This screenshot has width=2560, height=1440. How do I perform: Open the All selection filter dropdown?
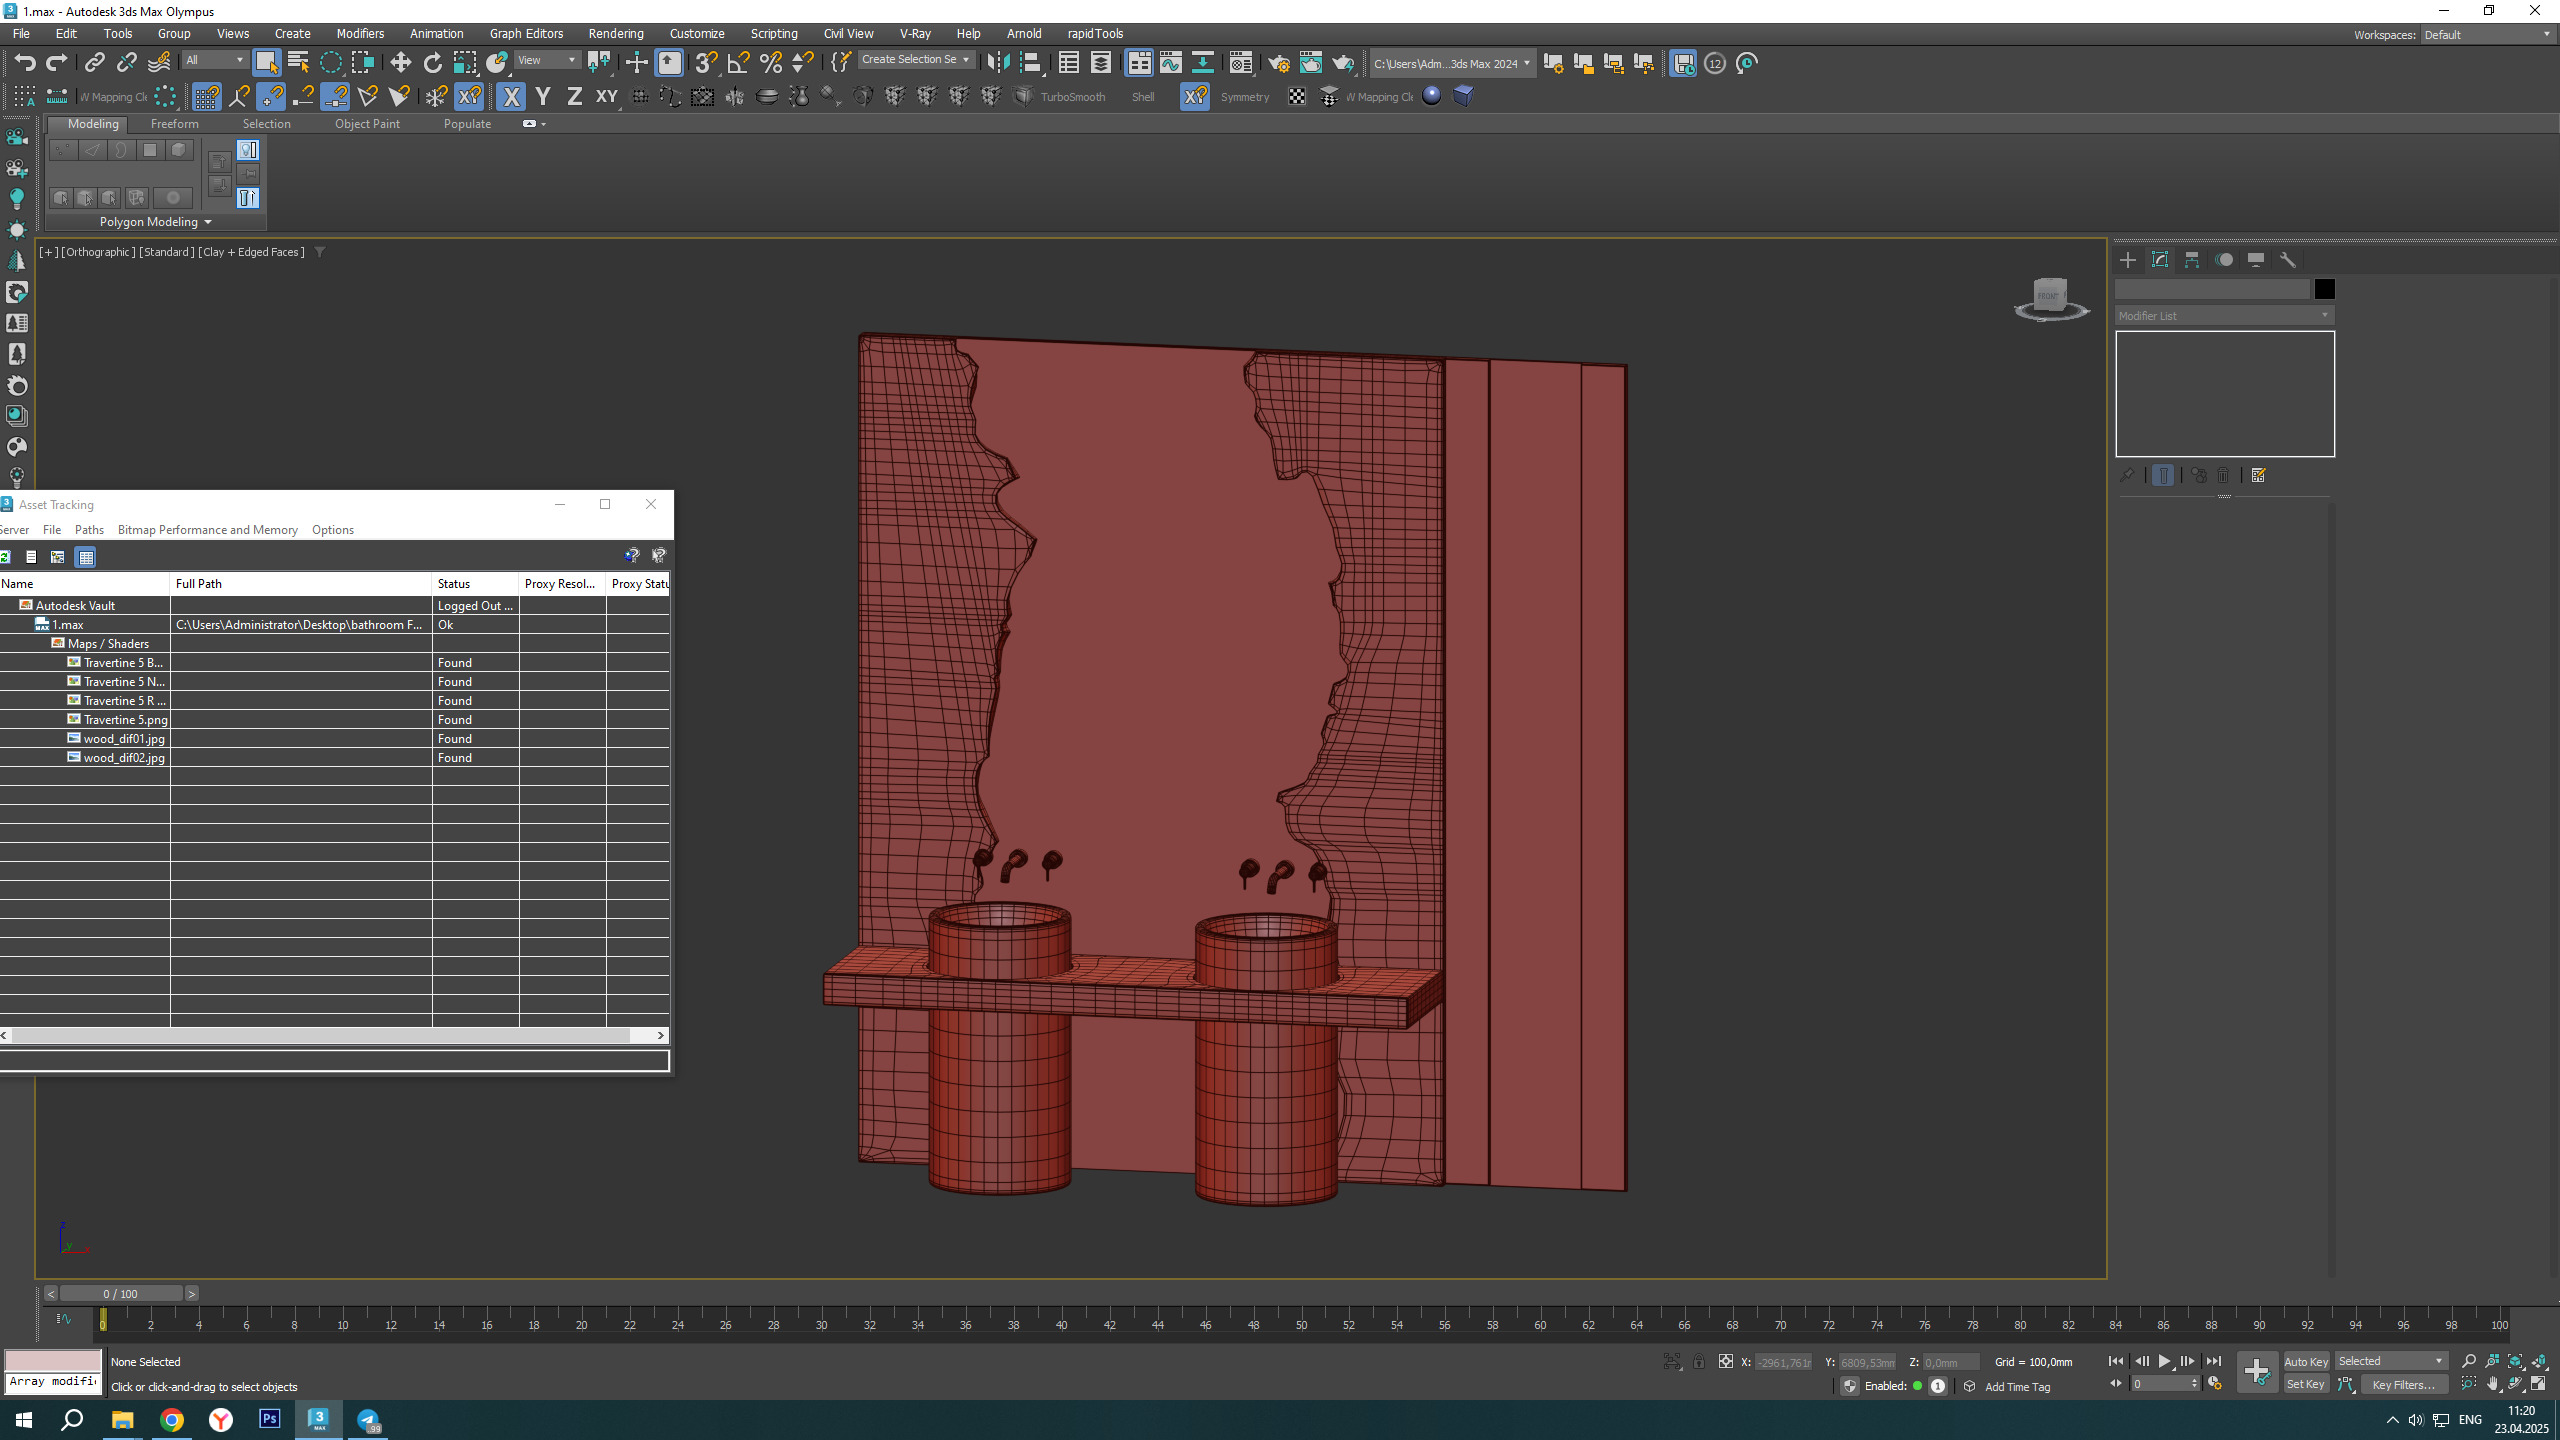click(x=214, y=60)
